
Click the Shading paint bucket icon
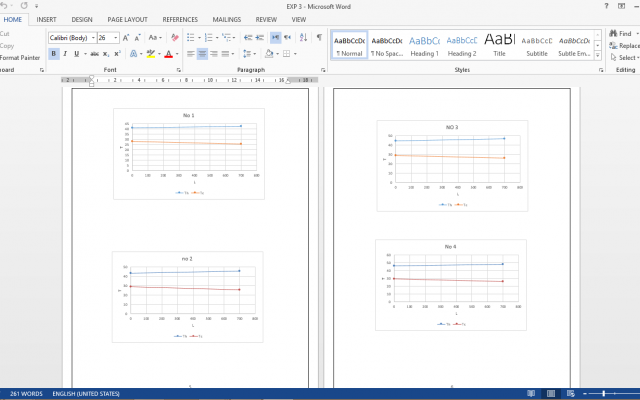269,54
